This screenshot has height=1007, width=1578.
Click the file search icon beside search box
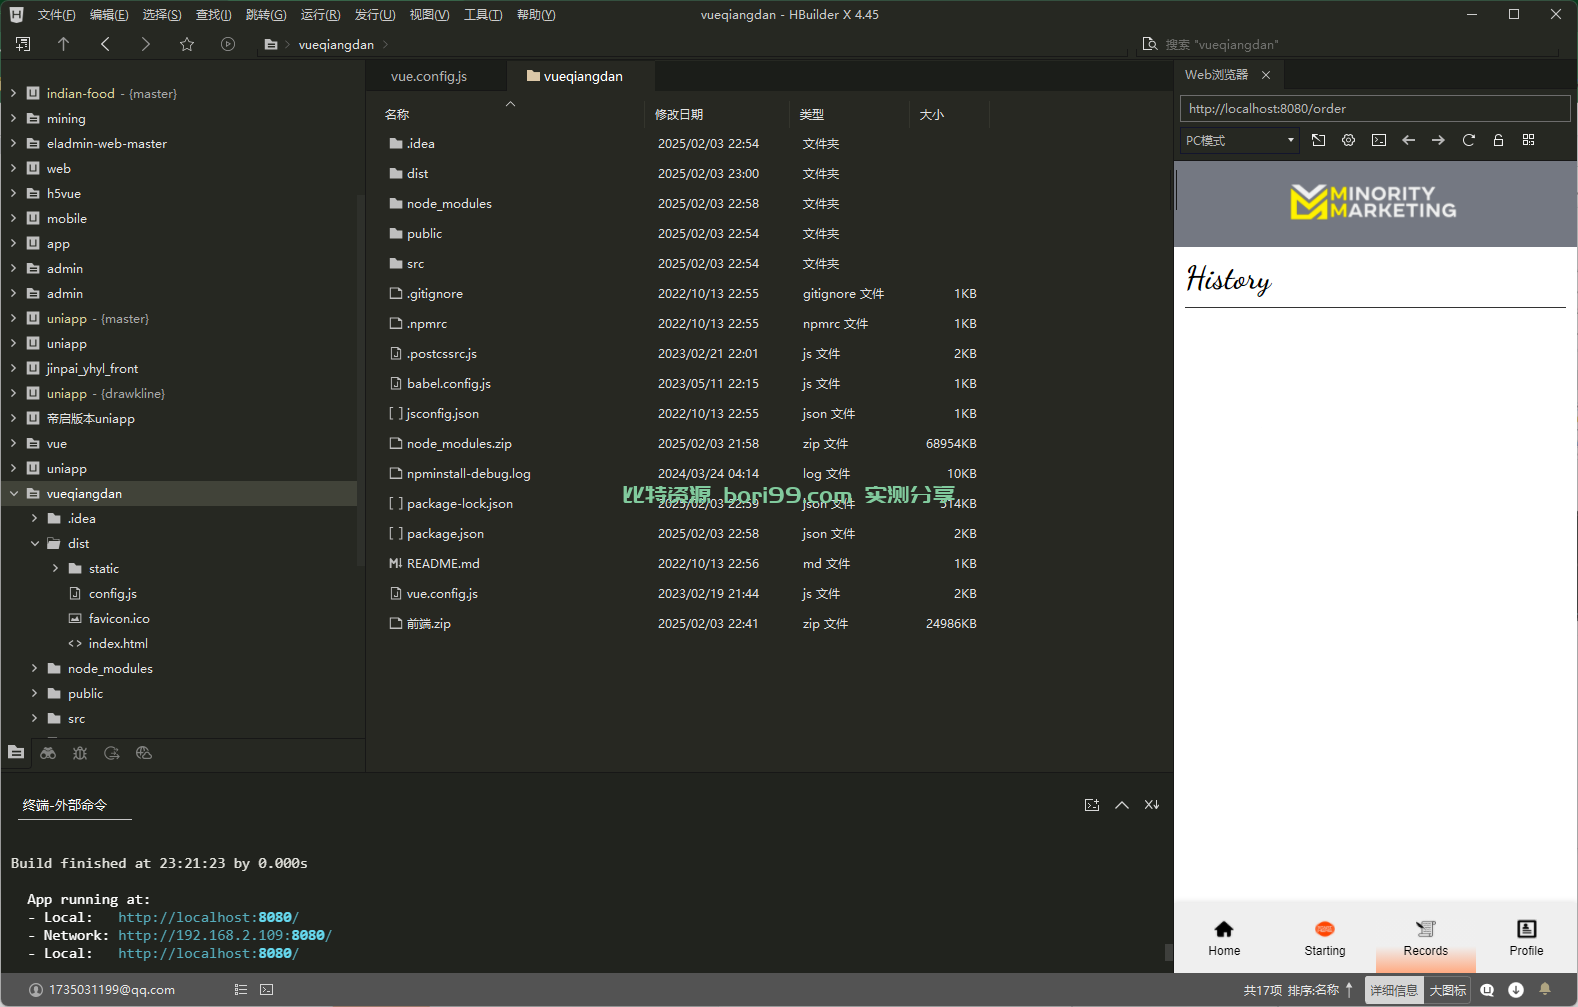pos(1150,44)
